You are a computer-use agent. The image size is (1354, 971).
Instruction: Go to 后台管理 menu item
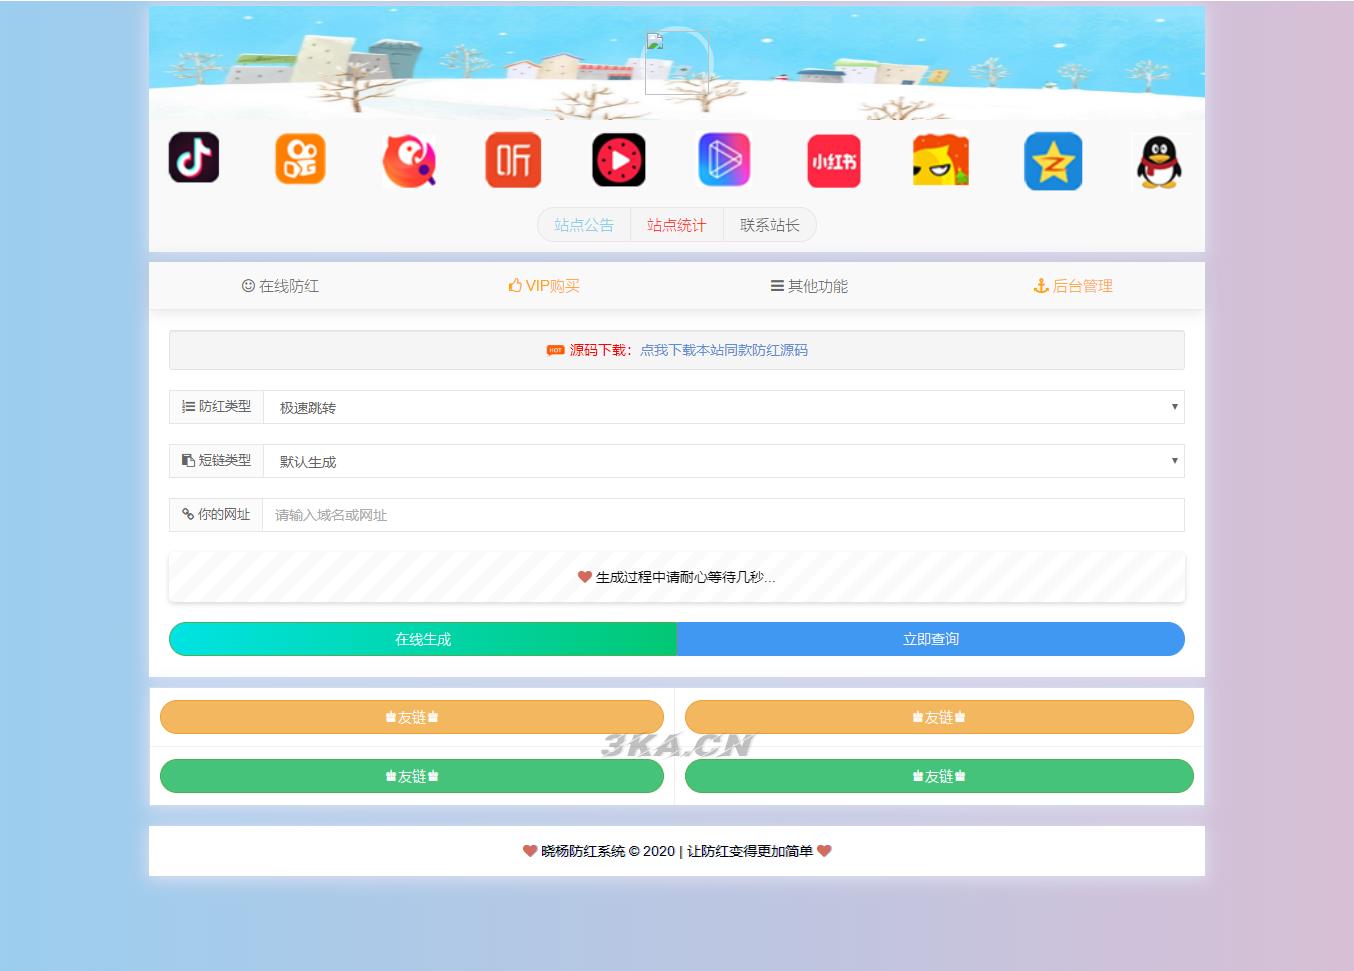1073,286
